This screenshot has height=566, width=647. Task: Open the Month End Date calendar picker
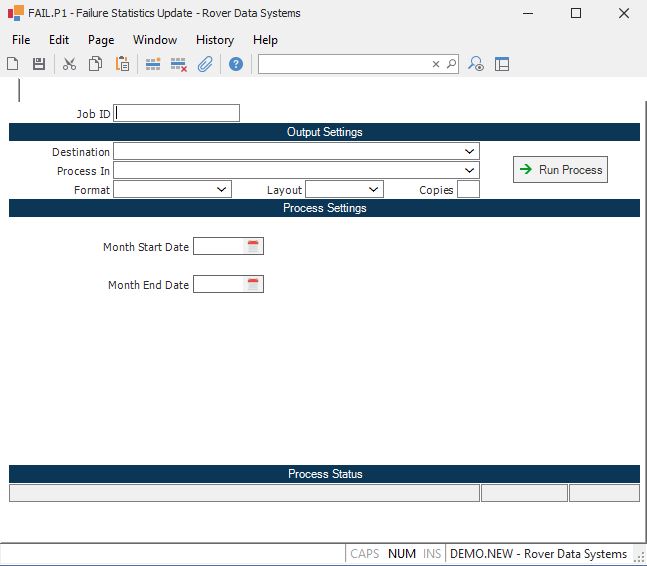point(253,285)
